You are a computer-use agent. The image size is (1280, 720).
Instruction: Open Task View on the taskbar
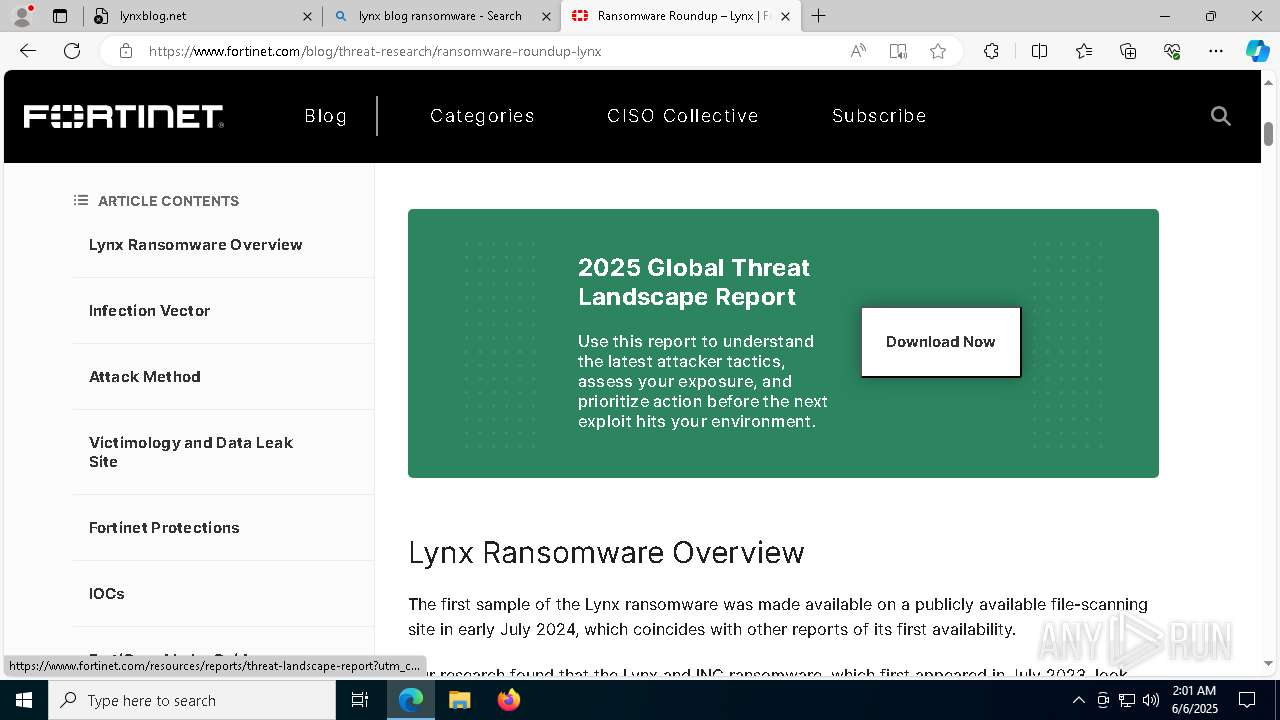pos(360,700)
